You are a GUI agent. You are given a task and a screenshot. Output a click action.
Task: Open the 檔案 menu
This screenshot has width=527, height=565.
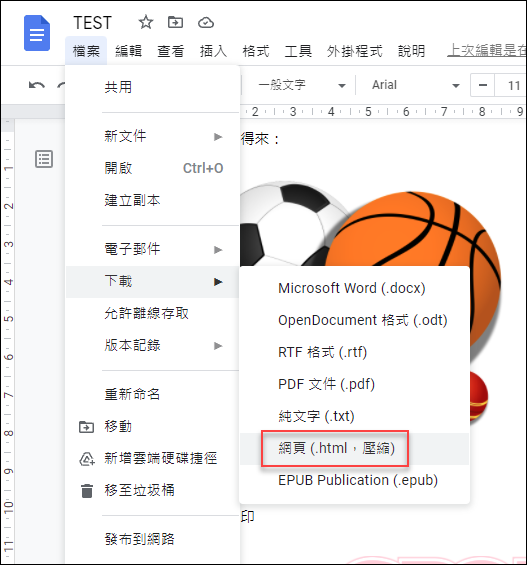tap(86, 51)
